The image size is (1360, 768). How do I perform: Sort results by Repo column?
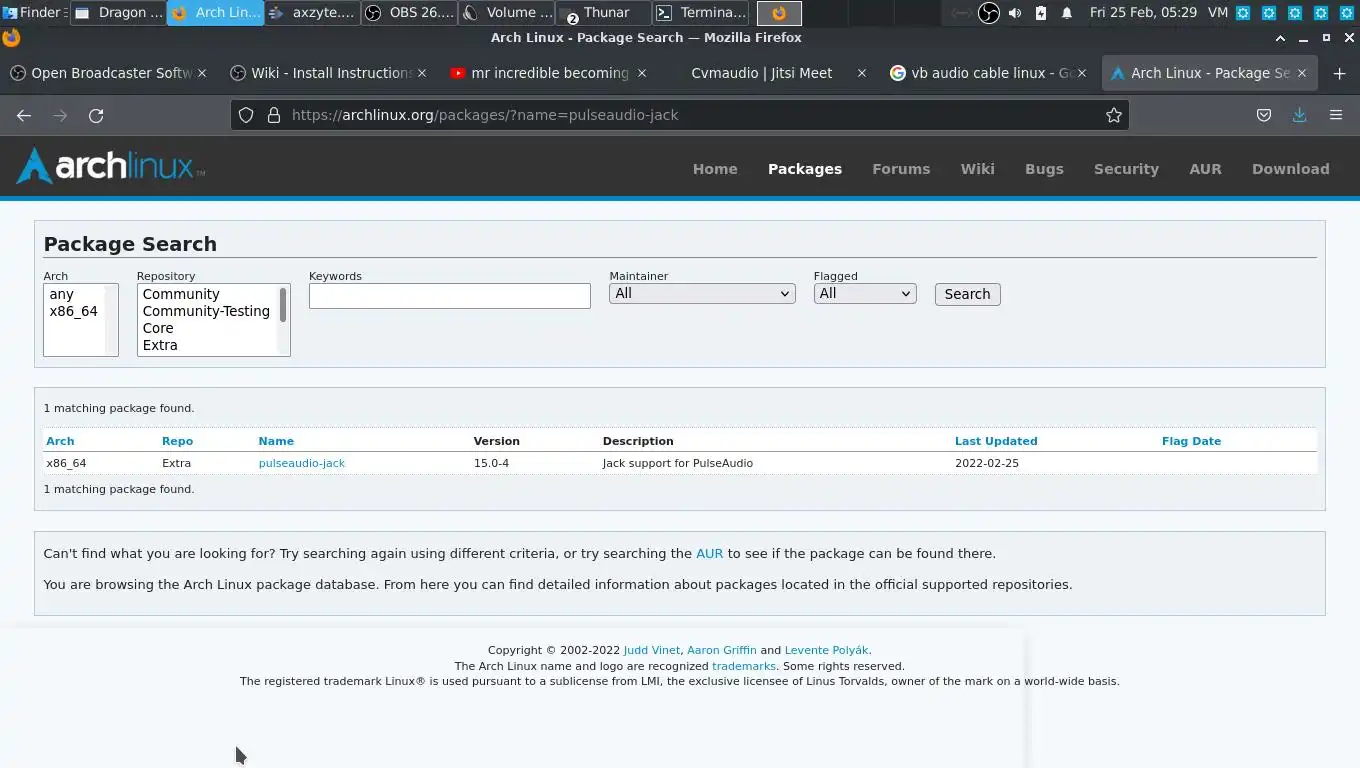(x=177, y=441)
